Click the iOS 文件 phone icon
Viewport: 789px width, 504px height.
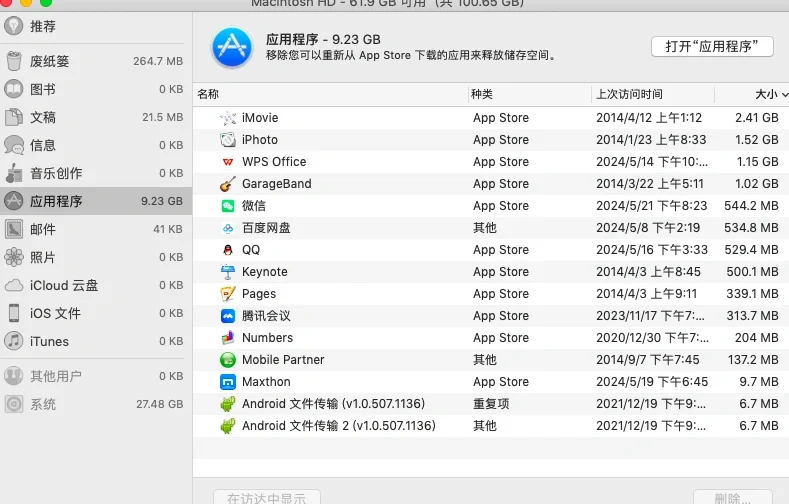point(14,313)
